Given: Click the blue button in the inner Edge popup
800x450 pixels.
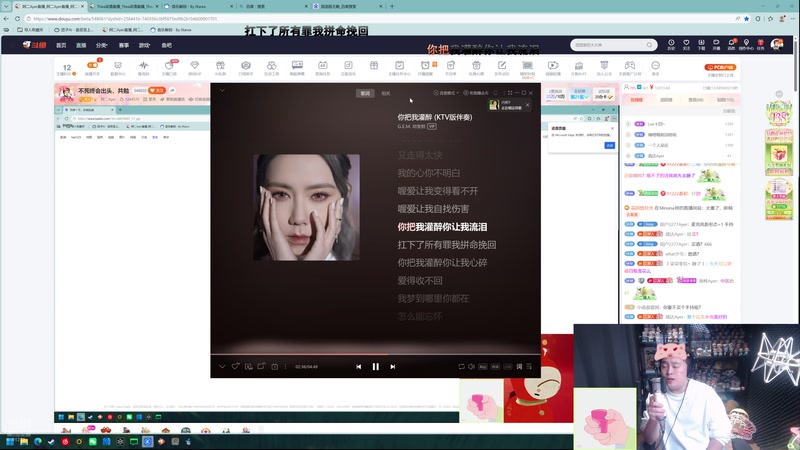Looking at the screenshot, I should click(x=609, y=145).
